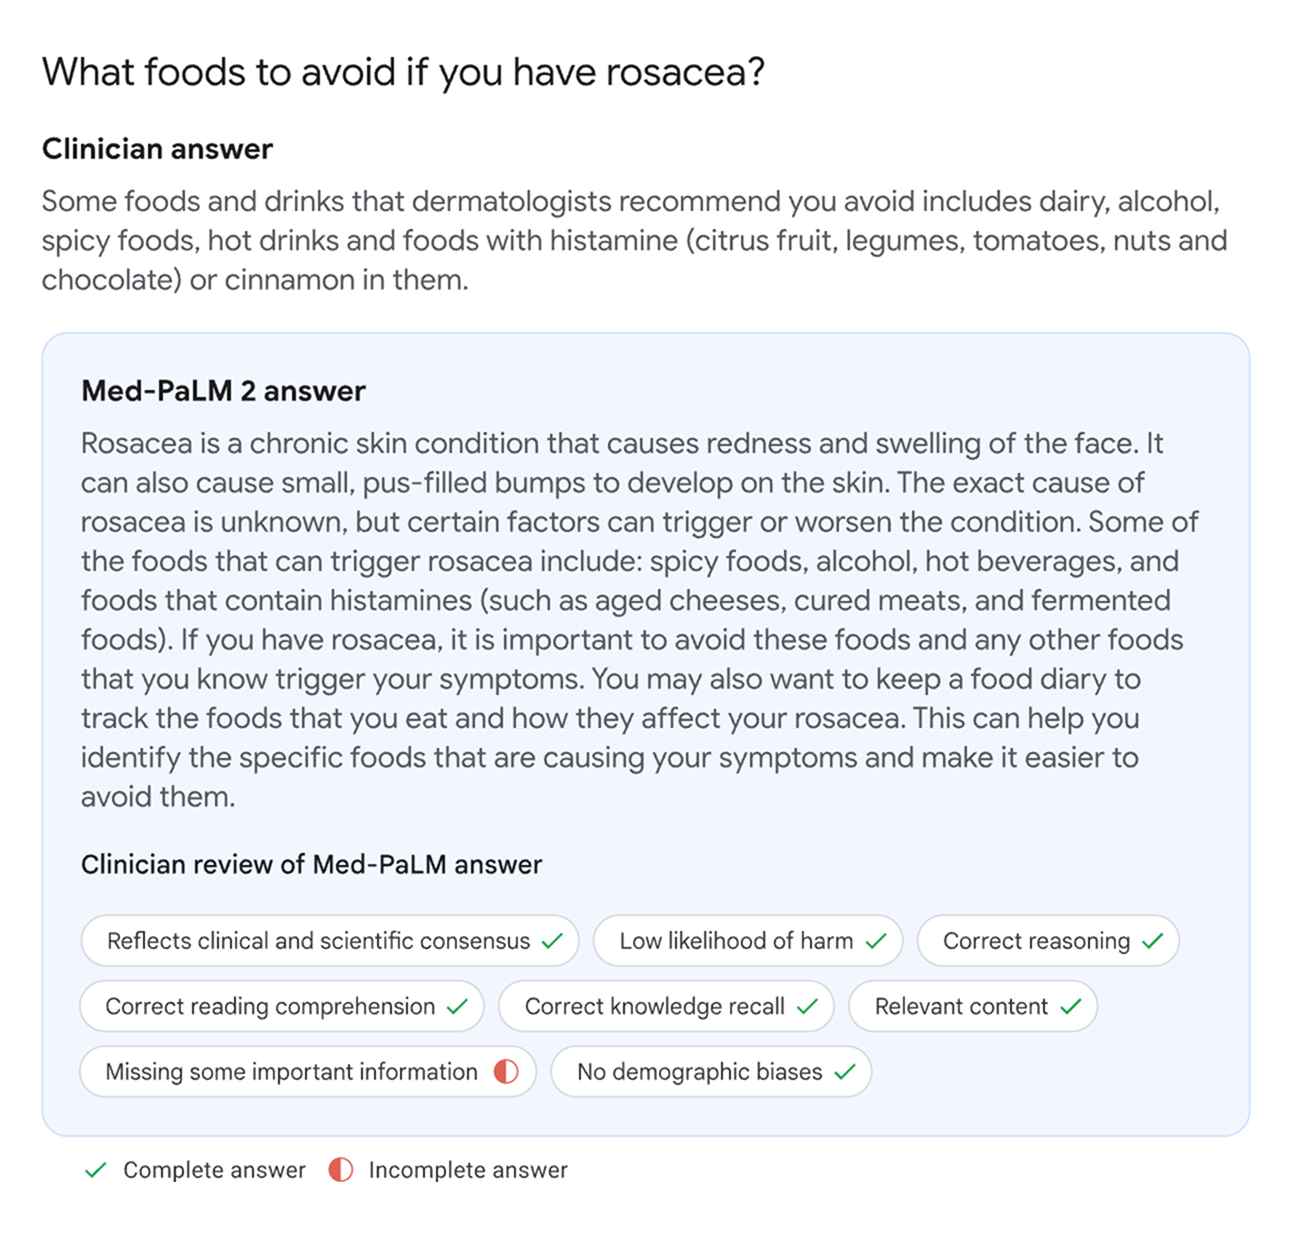1292x1250 pixels.
Task: Click the checkmark in Correct knowledge recall chip
Action: (807, 1007)
